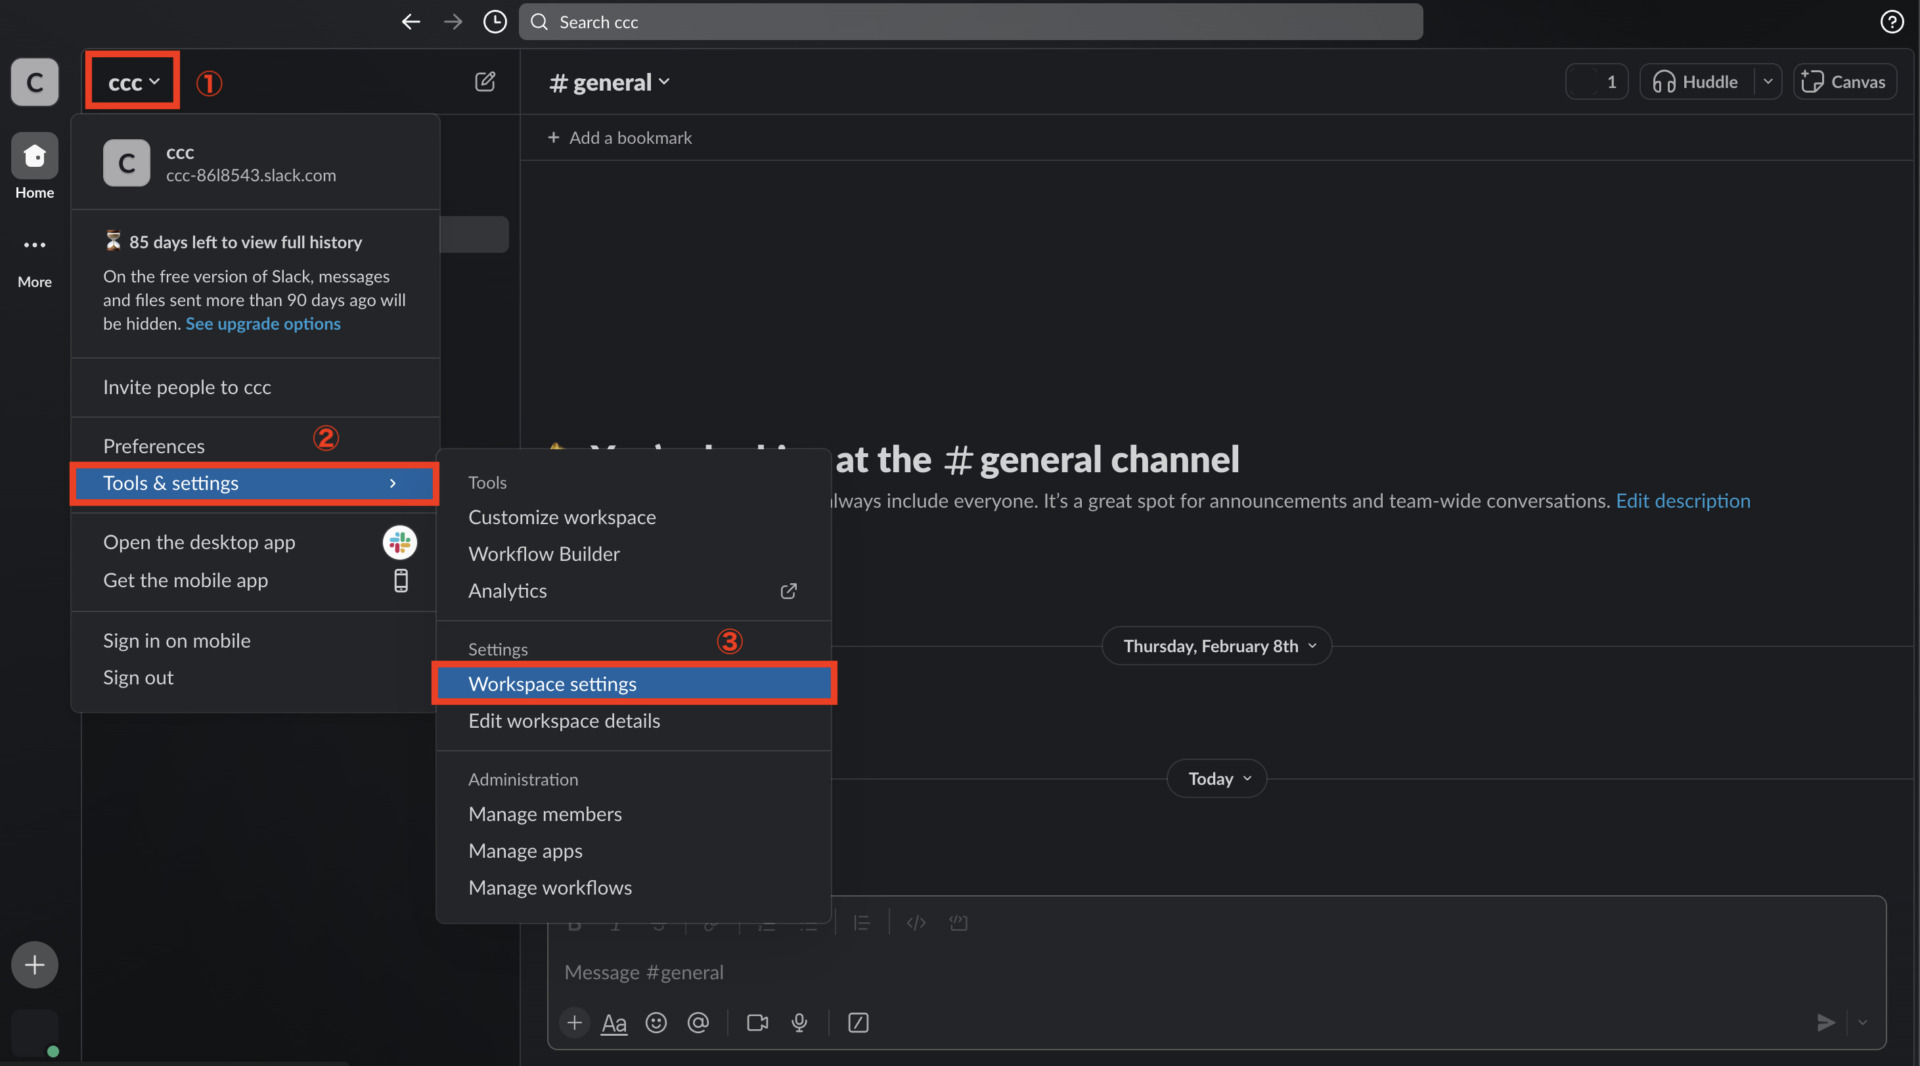Record a video clip from the composer

tap(756, 1022)
